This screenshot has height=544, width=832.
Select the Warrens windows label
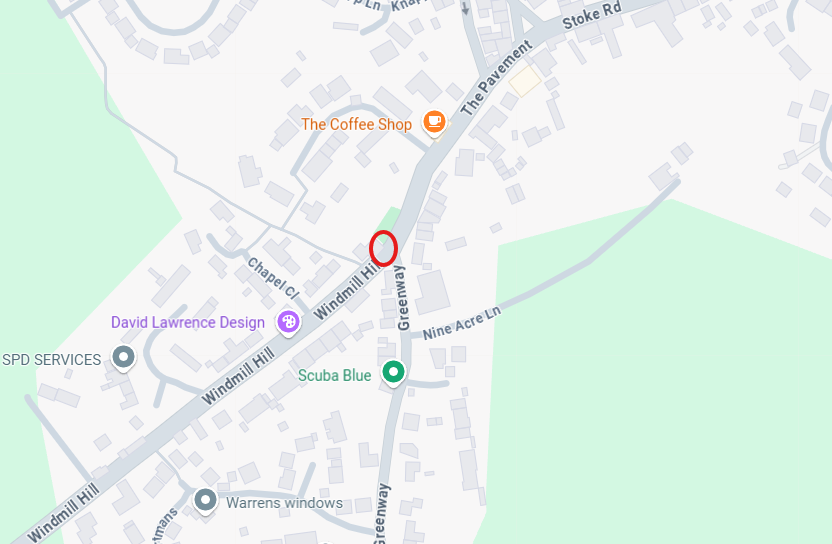284,503
